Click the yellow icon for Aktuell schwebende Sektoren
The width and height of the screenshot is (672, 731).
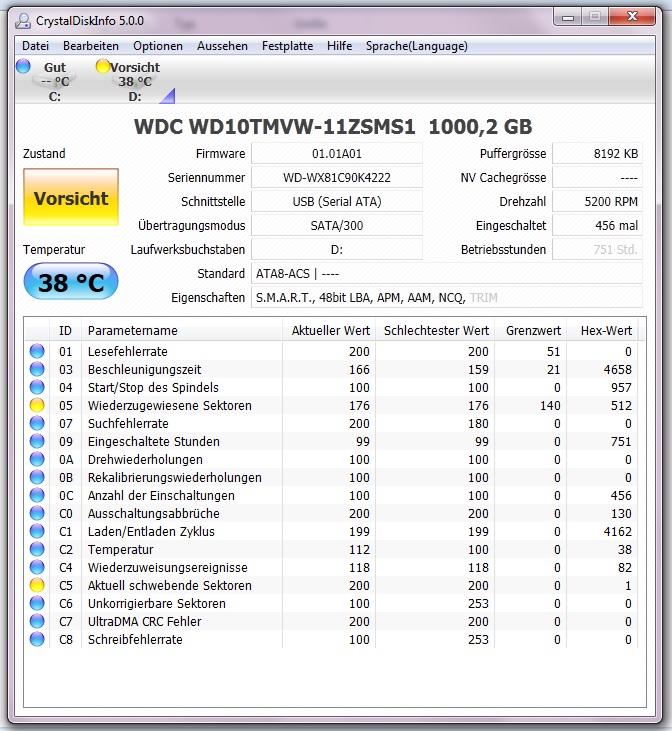coord(37,585)
